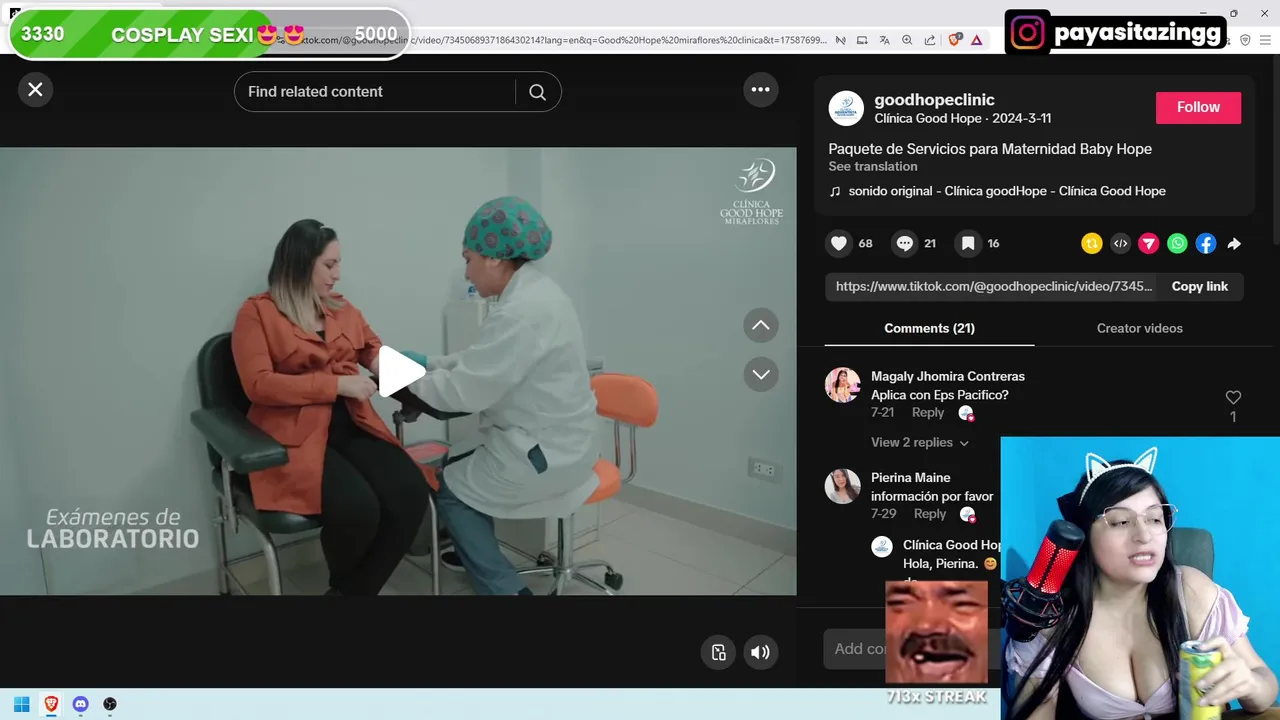The height and width of the screenshot is (720, 1280).
Task: Click Pierina Maine commenter name
Action: point(911,478)
